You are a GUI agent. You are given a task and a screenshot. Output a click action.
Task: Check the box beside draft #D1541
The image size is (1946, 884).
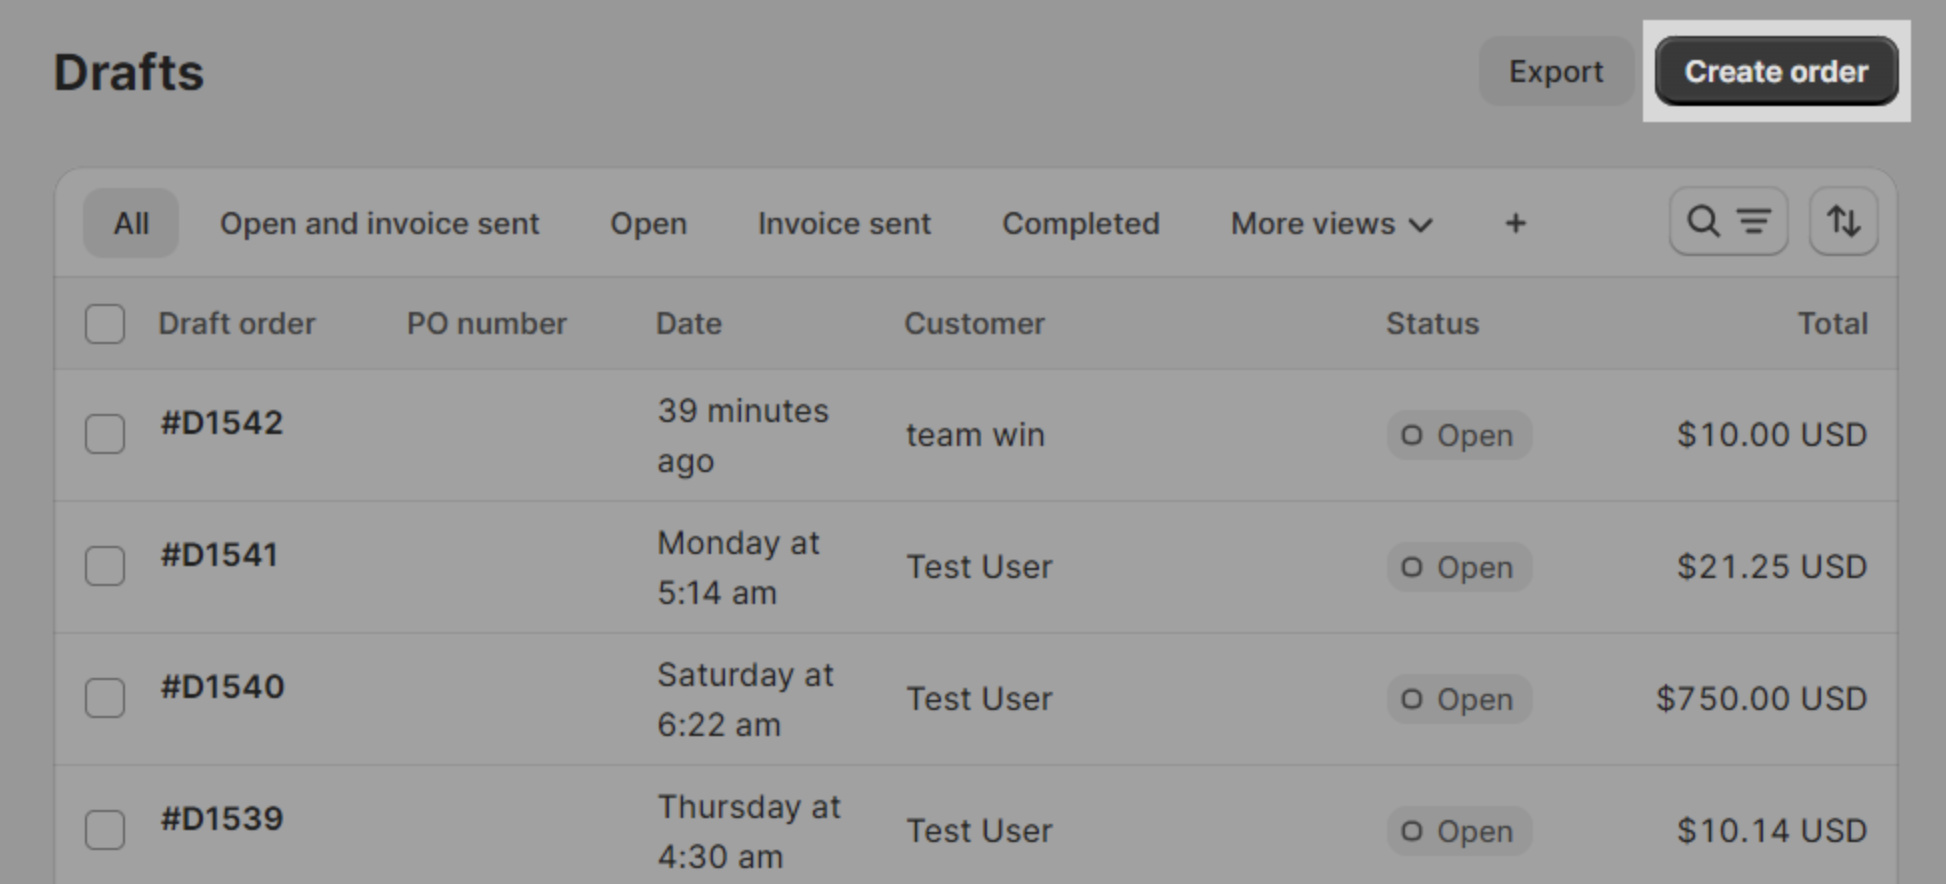point(105,566)
